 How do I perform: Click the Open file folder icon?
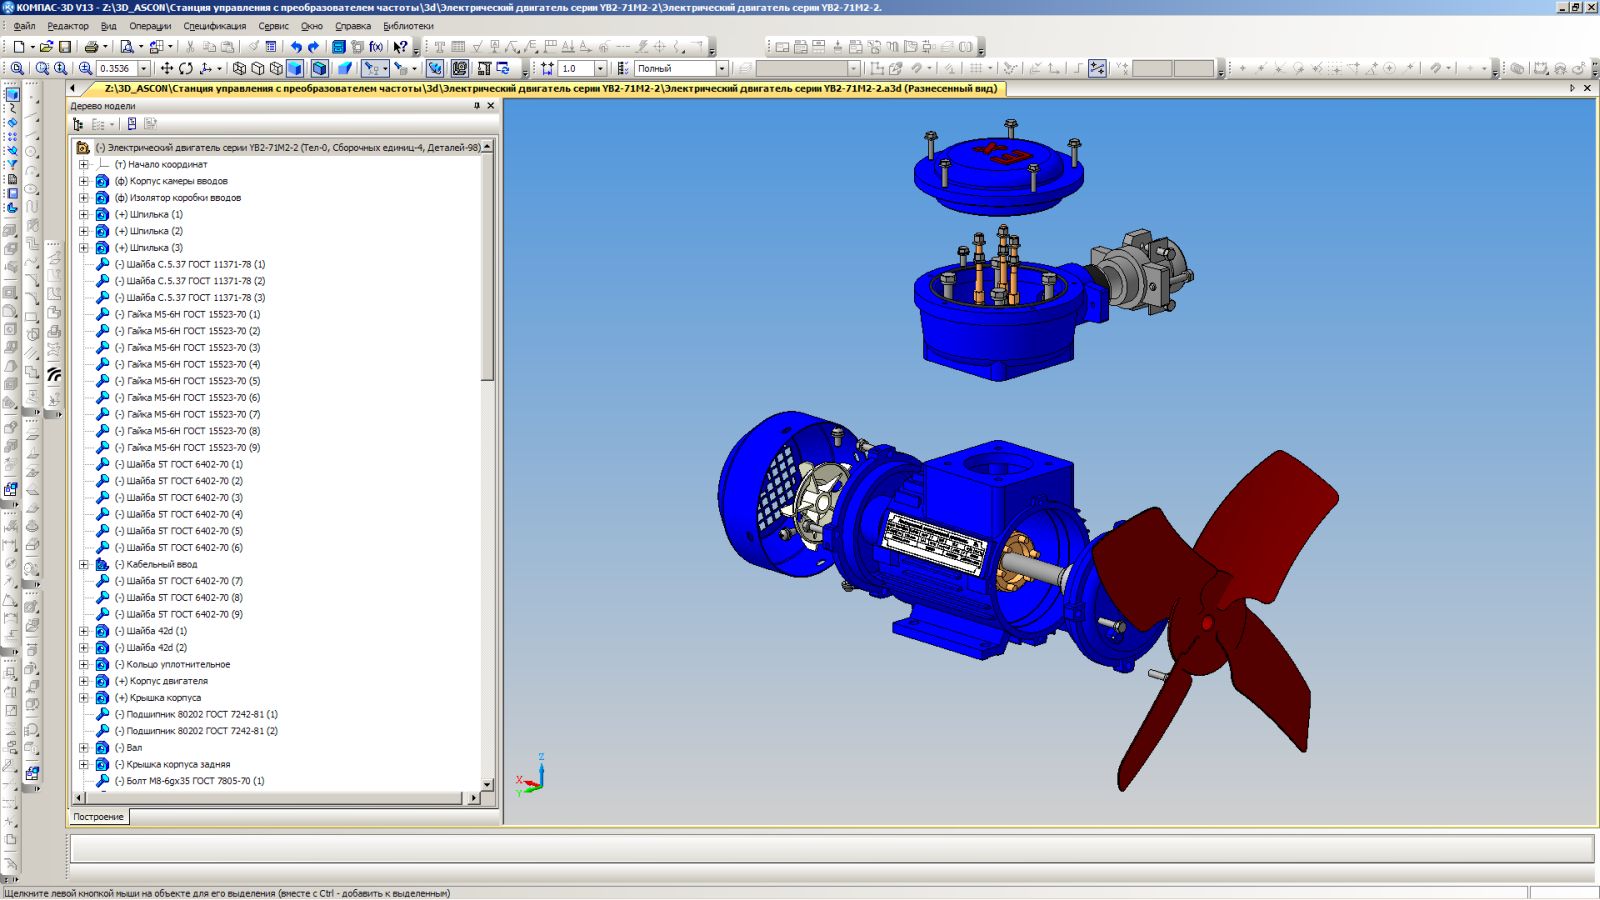point(46,47)
